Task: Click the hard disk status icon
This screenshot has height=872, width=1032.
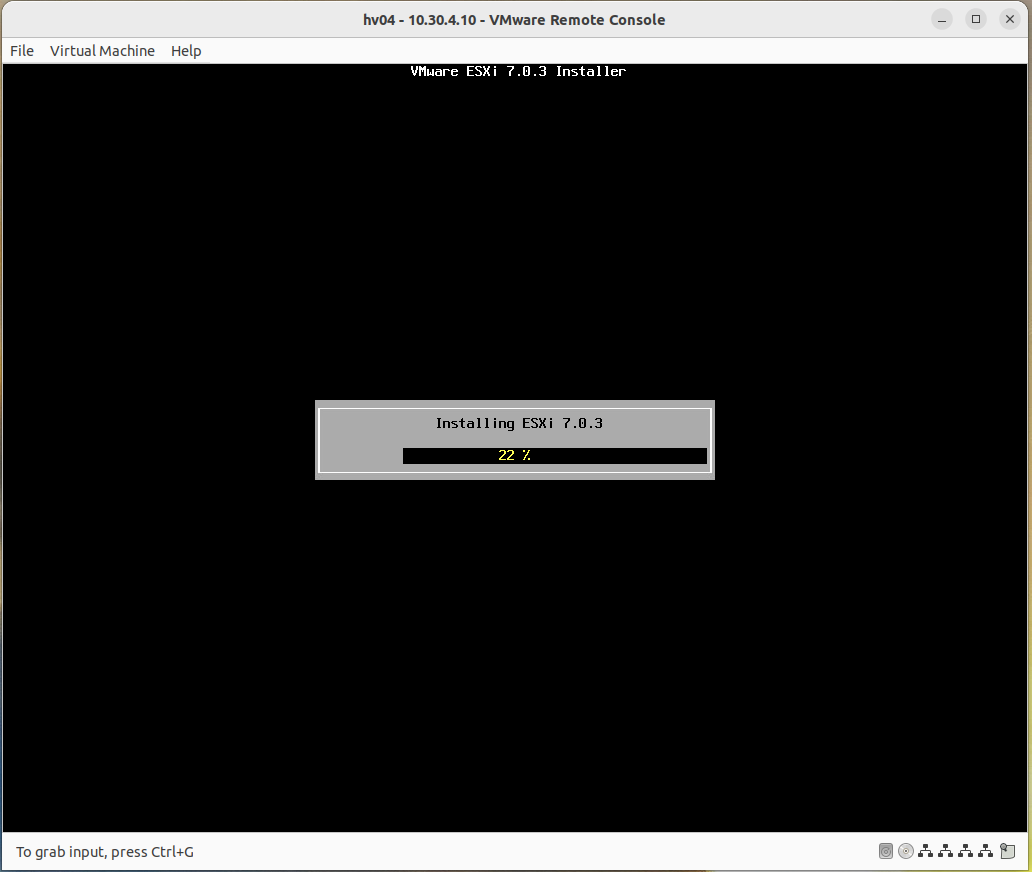Action: click(x=886, y=851)
